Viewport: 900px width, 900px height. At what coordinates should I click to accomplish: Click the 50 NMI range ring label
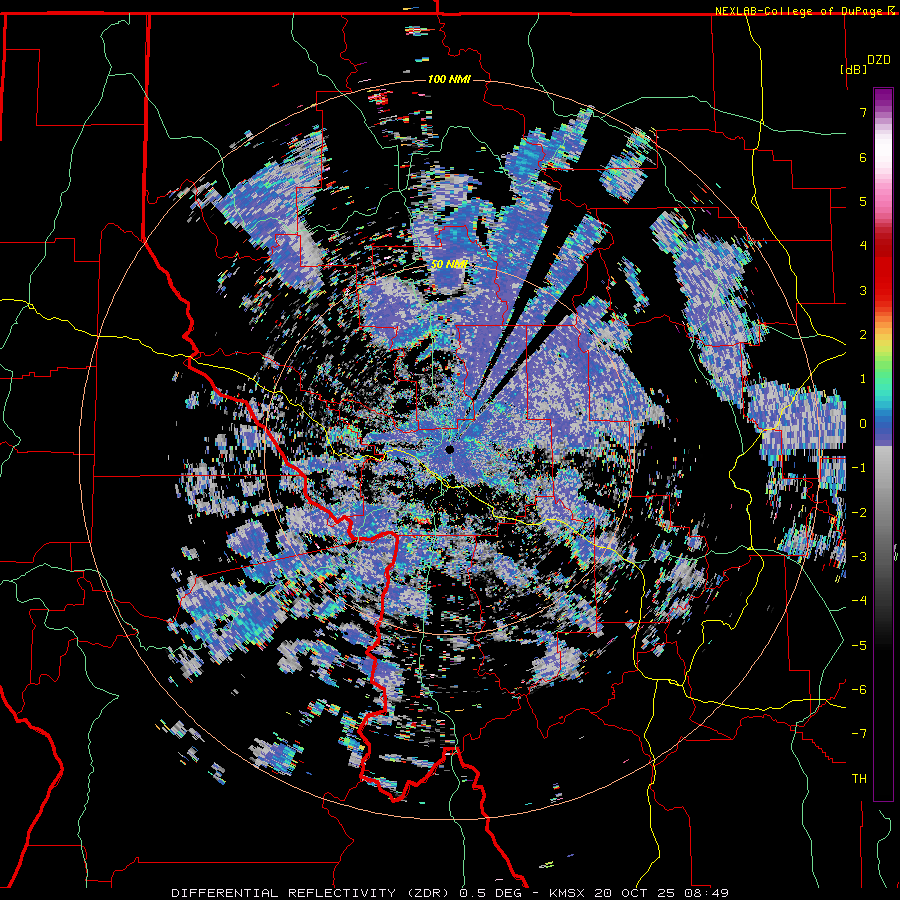pos(449,265)
